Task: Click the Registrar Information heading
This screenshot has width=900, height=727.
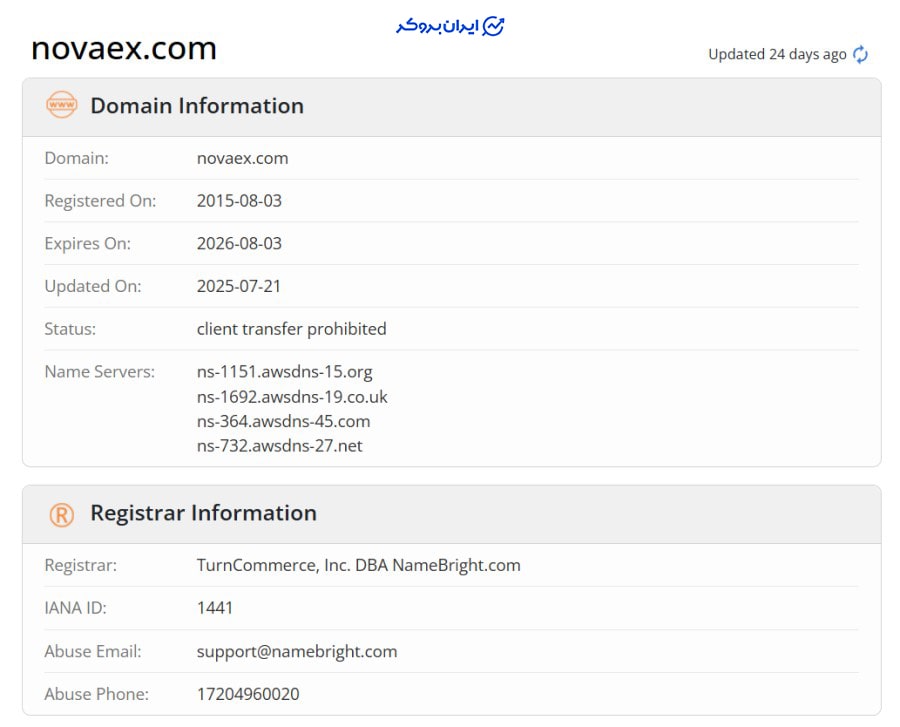Action: pyautogui.click(x=203, y=512)
